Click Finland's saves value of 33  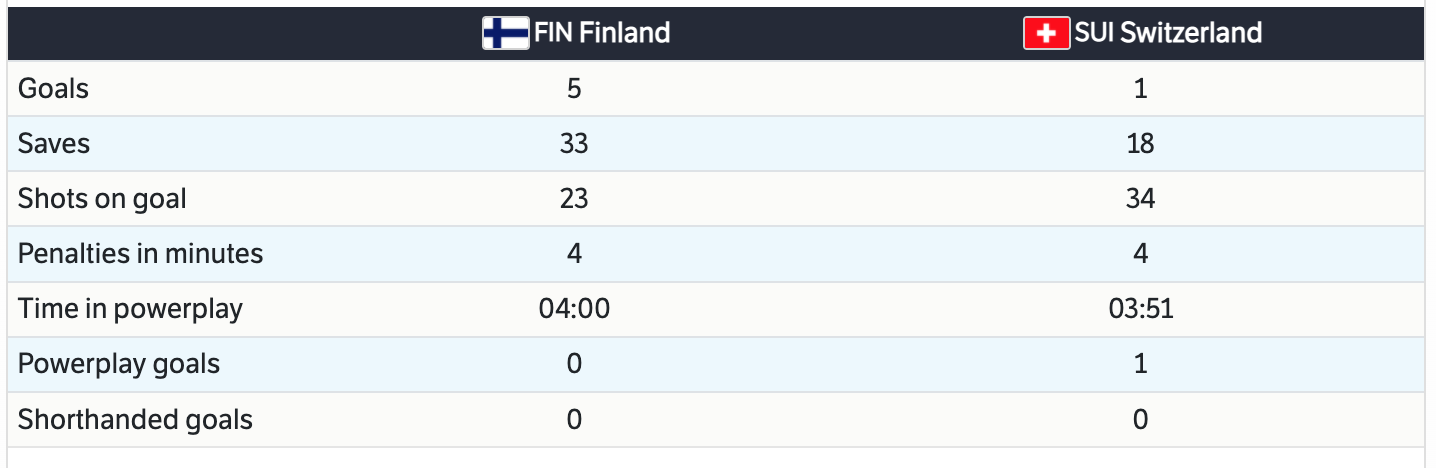coord(574,144)
